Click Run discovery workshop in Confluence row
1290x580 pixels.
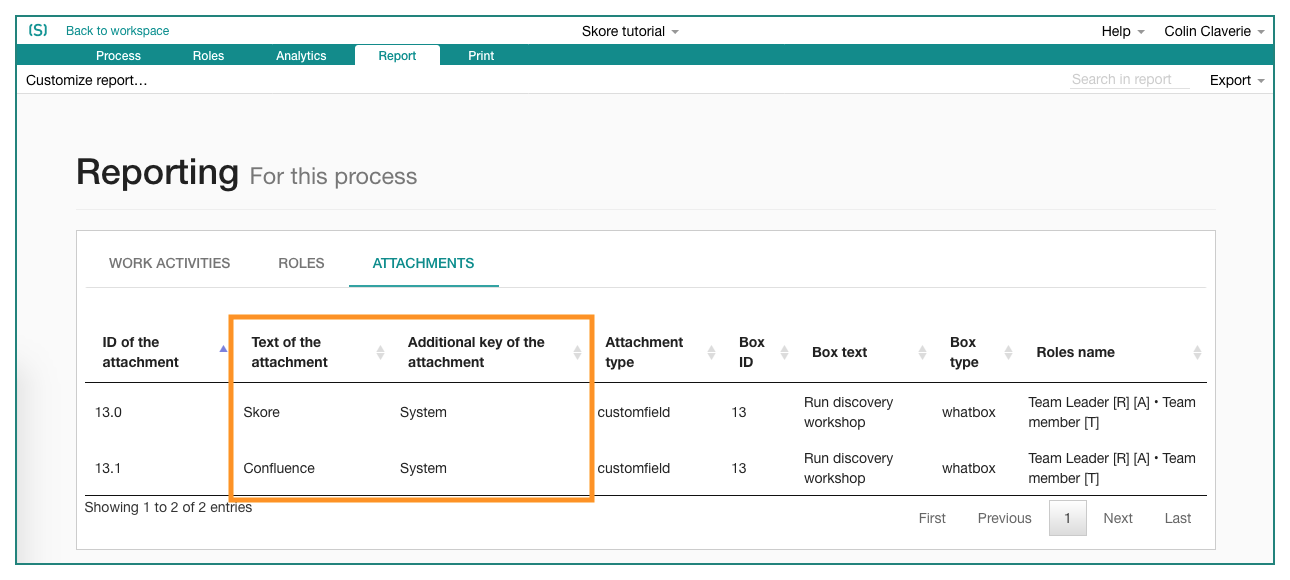click(x=849, y=468)
